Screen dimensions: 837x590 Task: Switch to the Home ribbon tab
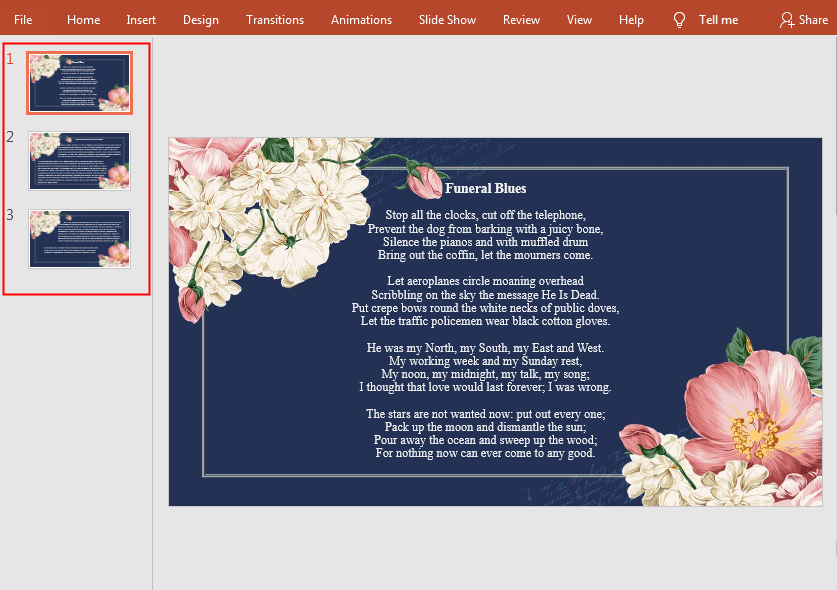[x=83, y=20]
